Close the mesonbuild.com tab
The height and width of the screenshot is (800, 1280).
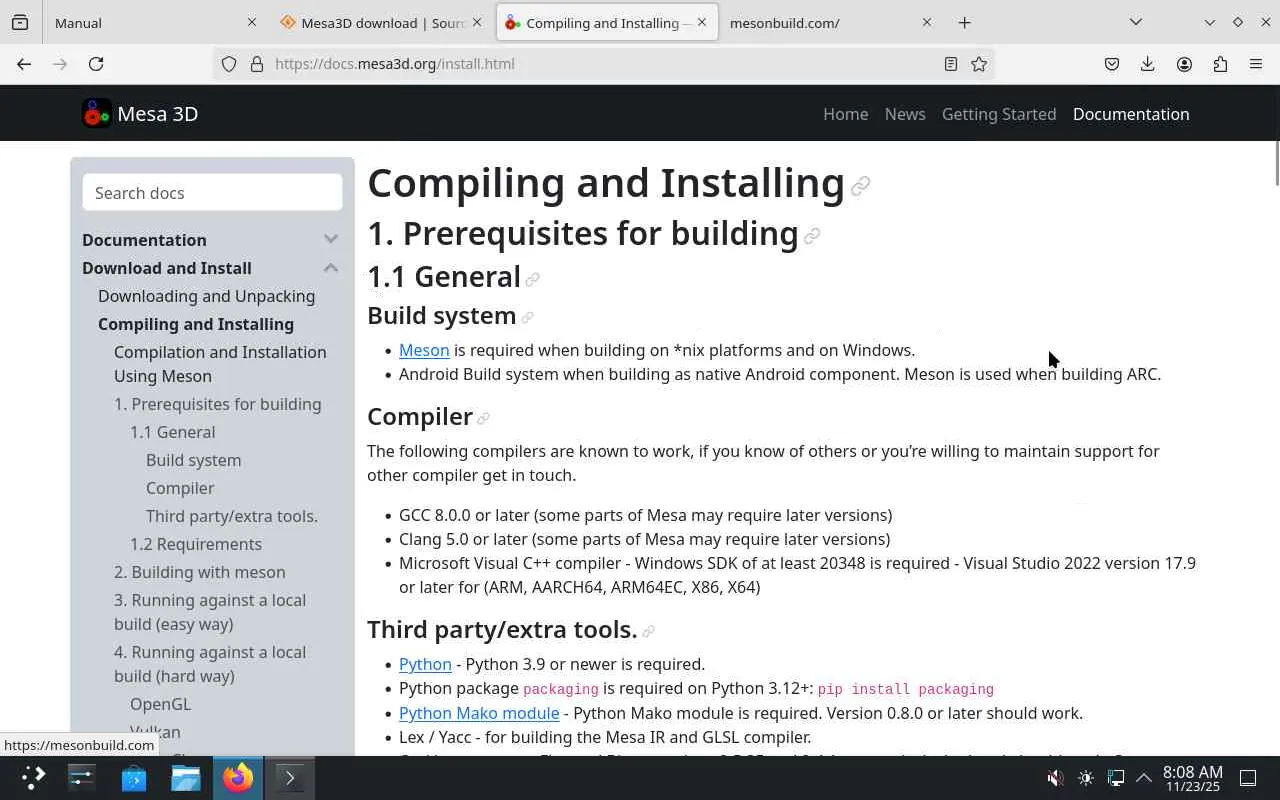coord(926,22)
